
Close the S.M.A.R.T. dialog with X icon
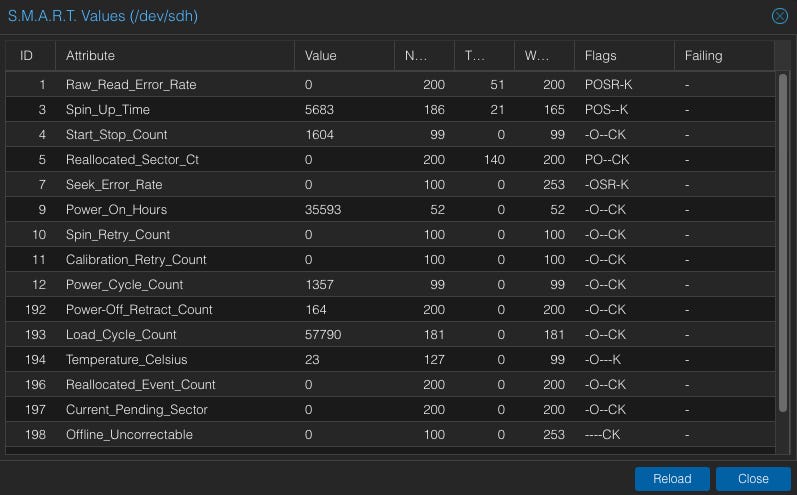coord(779,16)
